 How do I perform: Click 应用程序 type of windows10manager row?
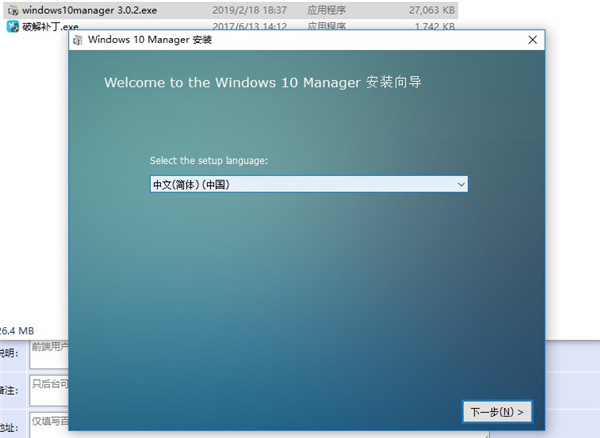pos(326,10)
